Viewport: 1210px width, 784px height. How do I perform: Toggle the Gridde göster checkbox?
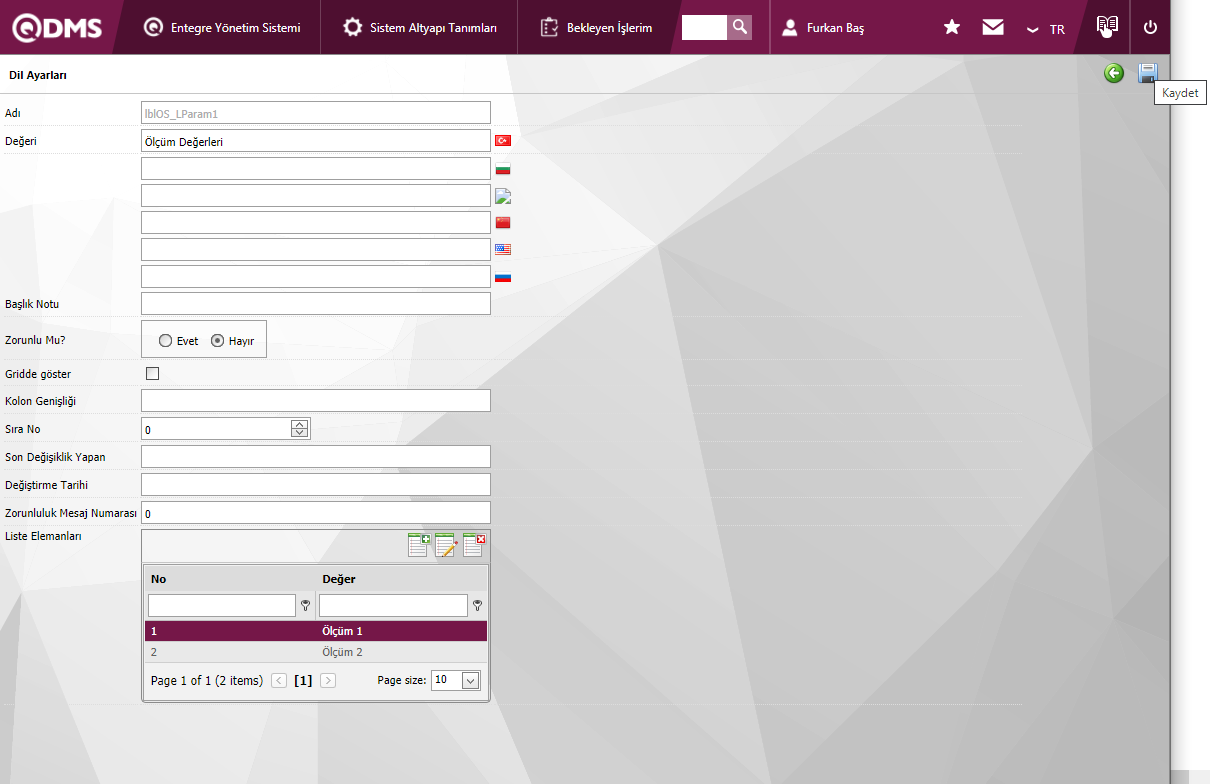(x=153, y=374)
